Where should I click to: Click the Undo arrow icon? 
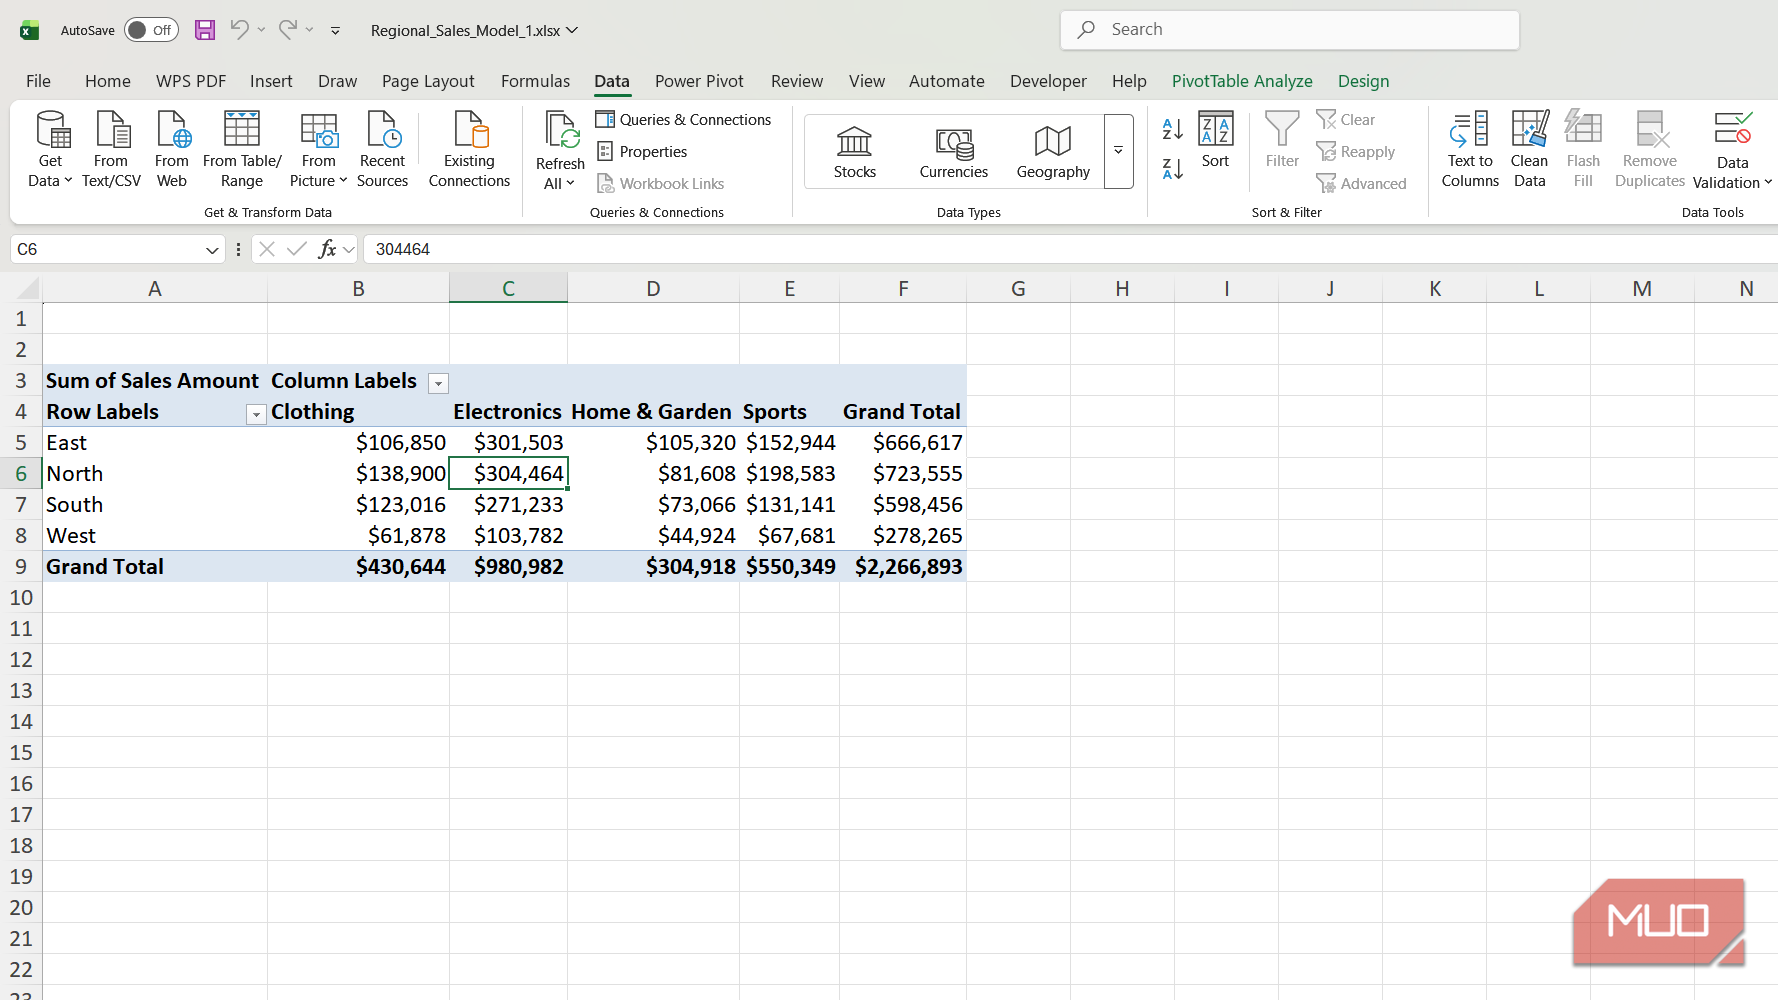coord(239,30)
